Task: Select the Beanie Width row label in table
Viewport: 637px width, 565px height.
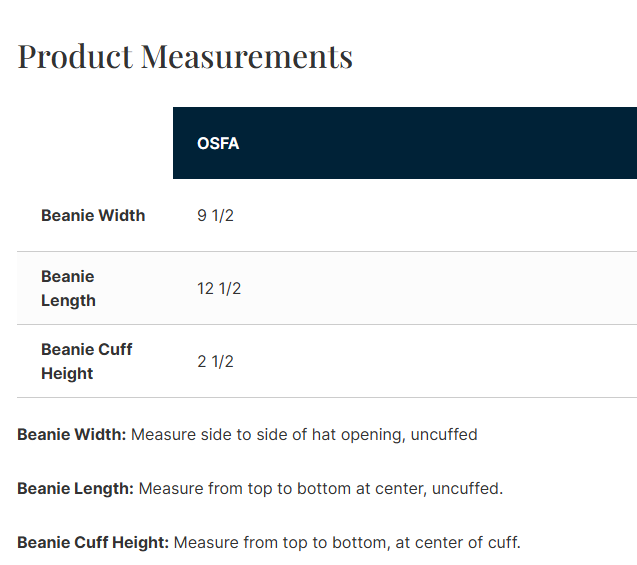Action: pos(93,215)
